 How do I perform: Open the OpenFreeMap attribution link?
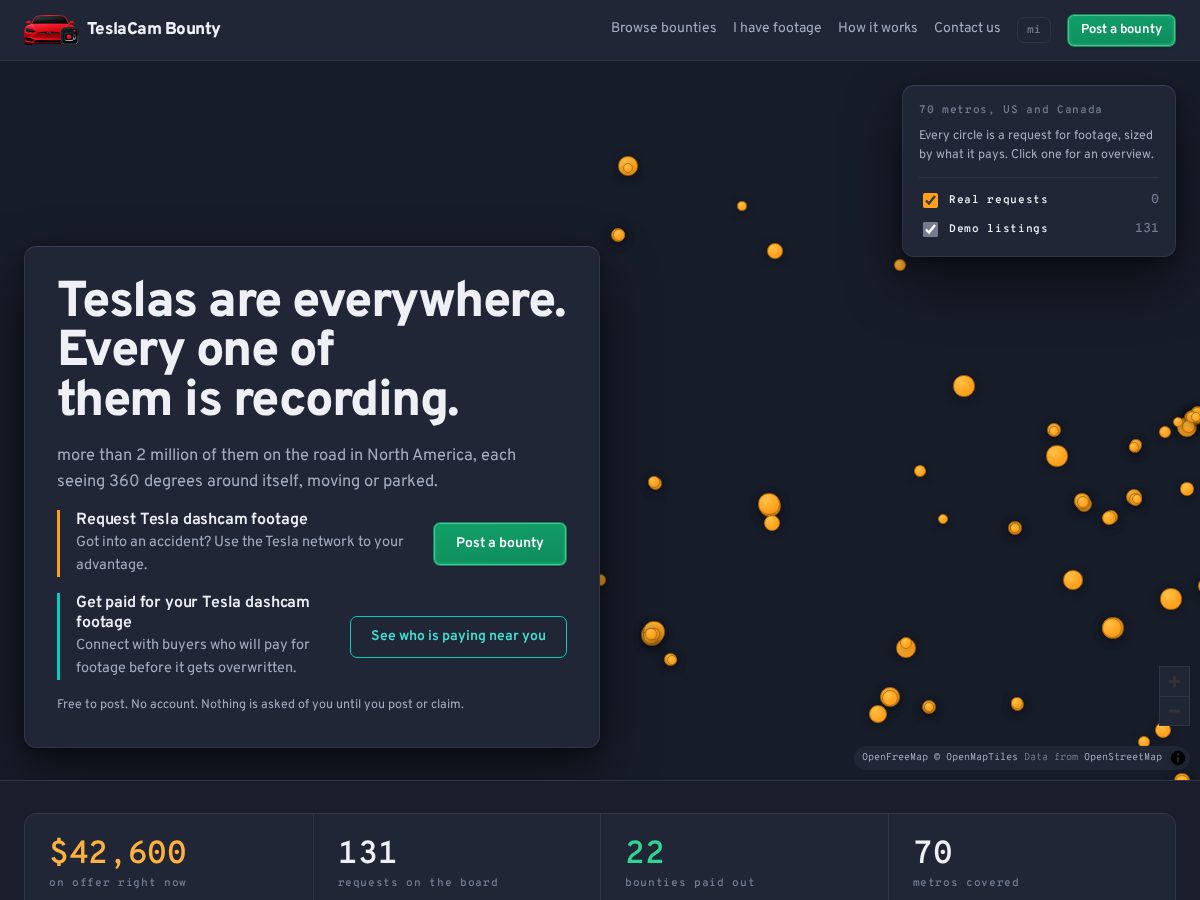point(895,757)
